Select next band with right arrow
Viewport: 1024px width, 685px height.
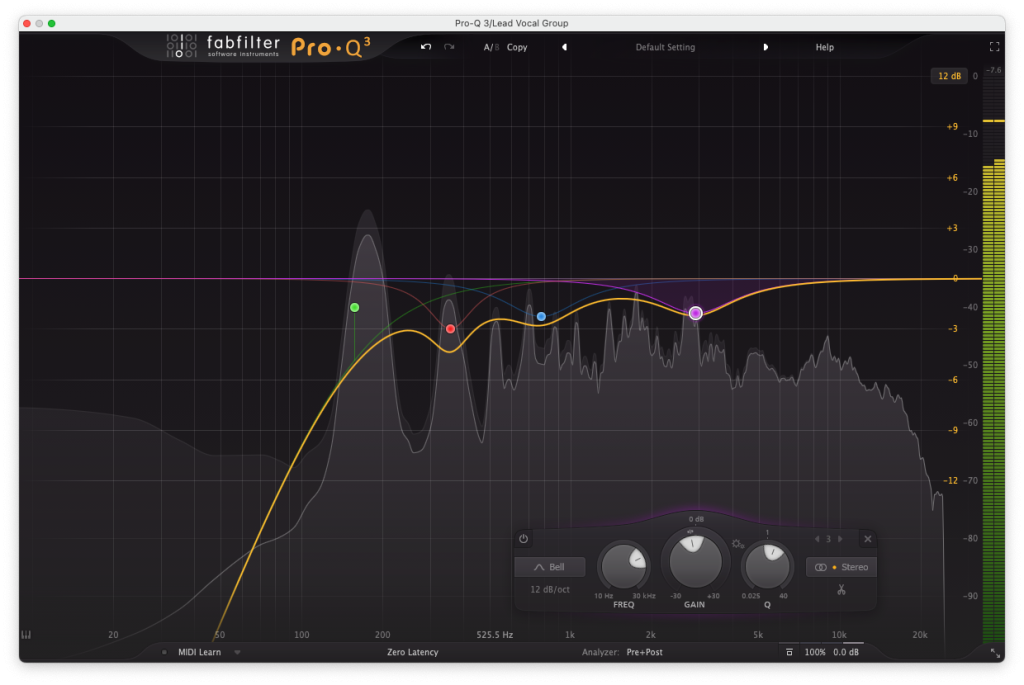pos(840,539)
